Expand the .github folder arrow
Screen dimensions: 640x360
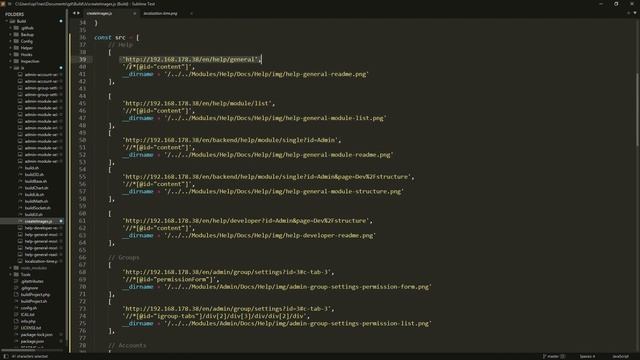(x=11, y=28)
